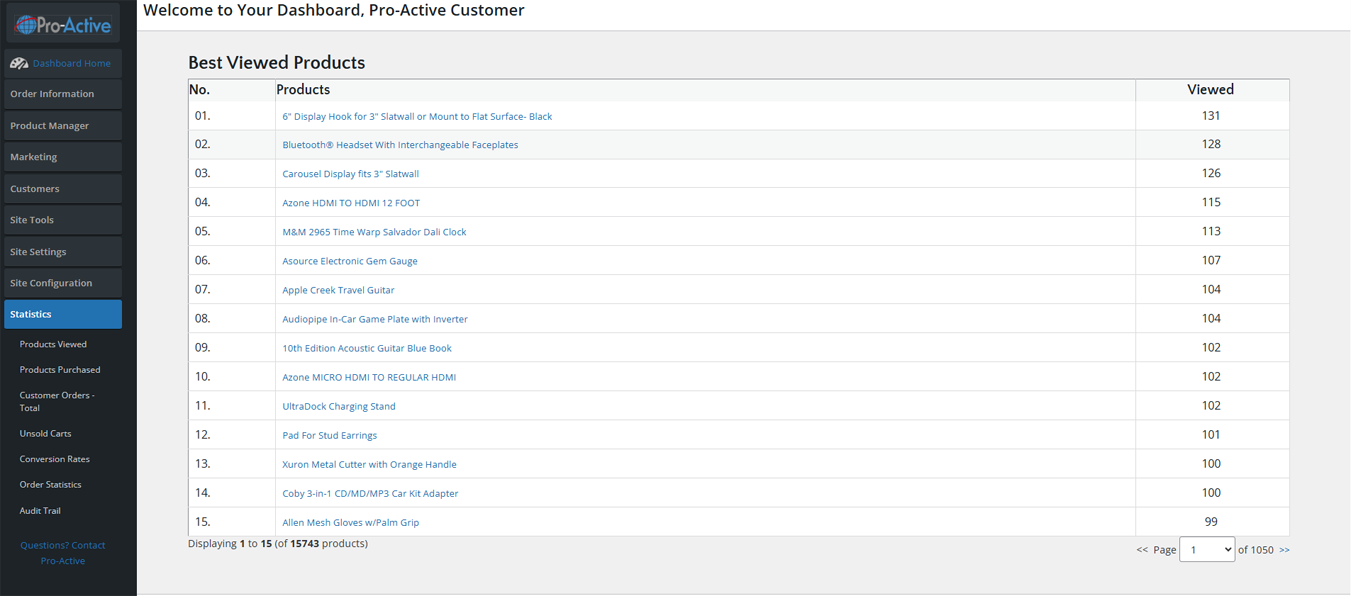The width and height of the screenshot is (1351, 596).
Task: Open Pad For Stud Earrings product
Action: coord(329,435)
